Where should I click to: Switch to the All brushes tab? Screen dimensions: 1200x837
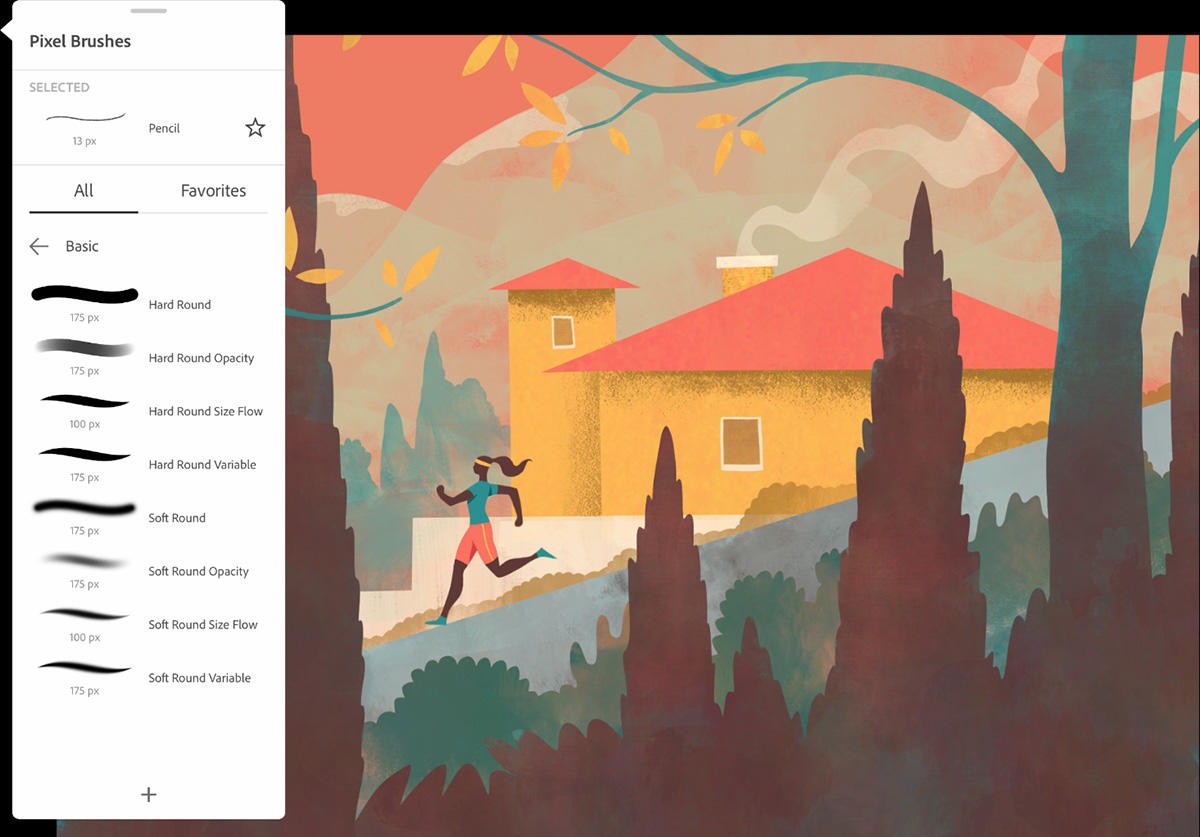click(84, 191)
